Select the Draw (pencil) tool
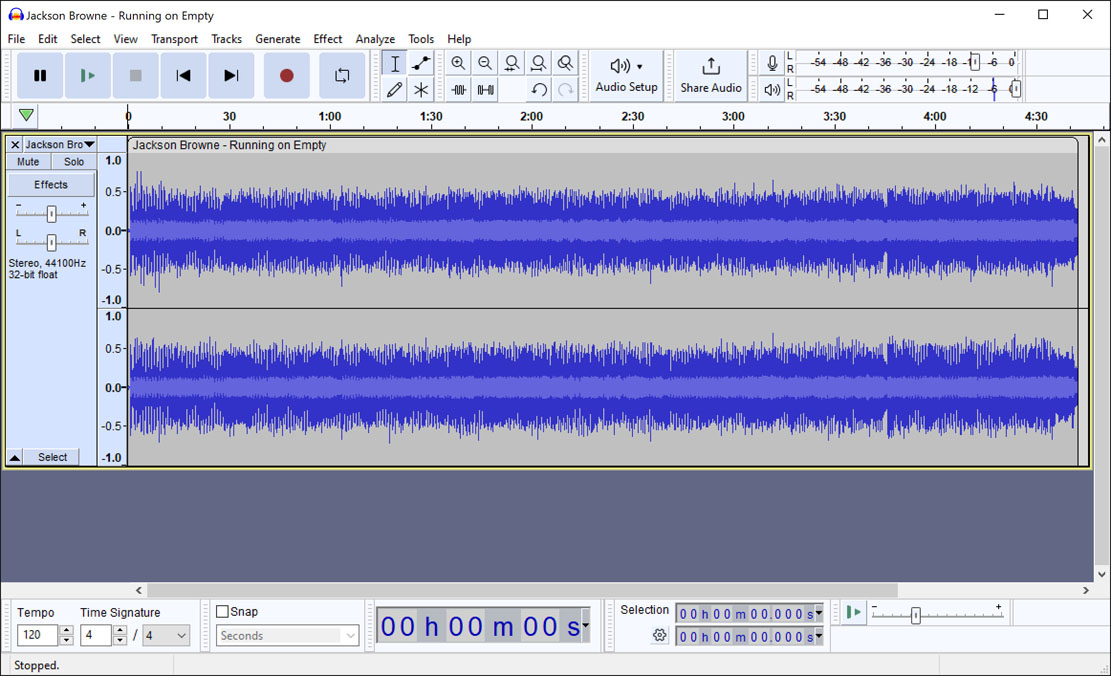Image resolution: width=1111 pixels, height=676 pixels. click(x=395, y=89)
